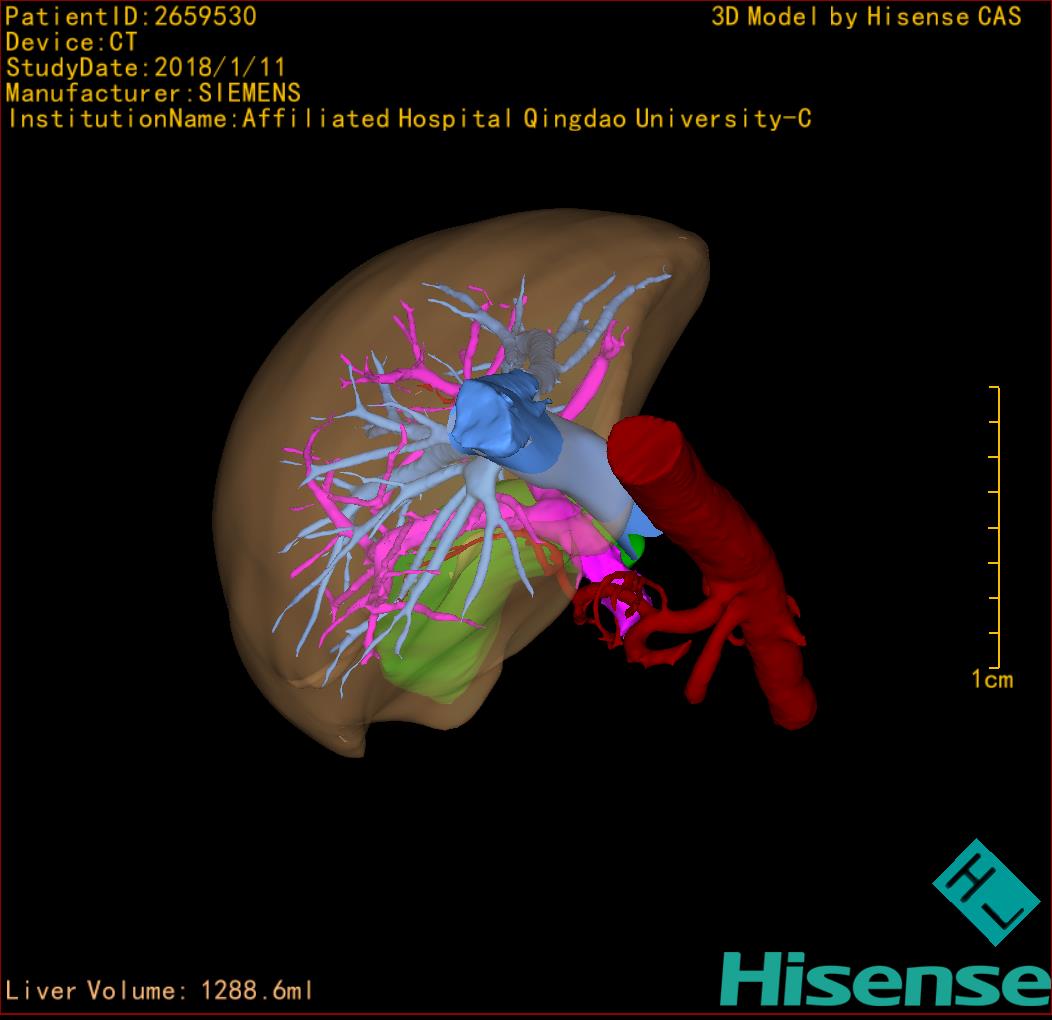
Task: Click the Manufacturer:SIEMENS label
Action: click(x=153, y=93)
